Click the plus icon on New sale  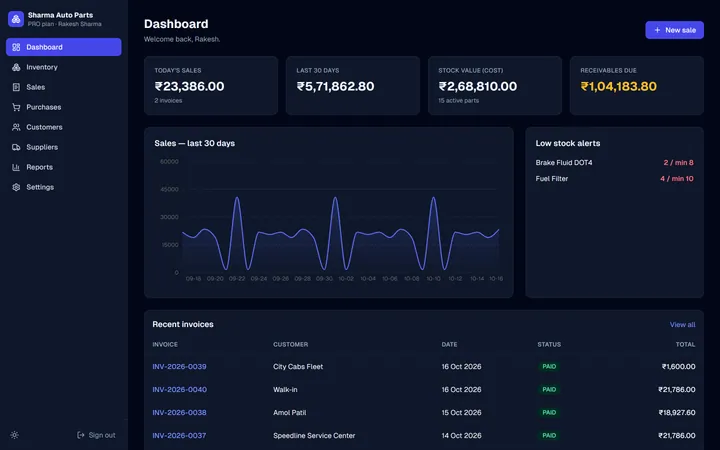657,30
